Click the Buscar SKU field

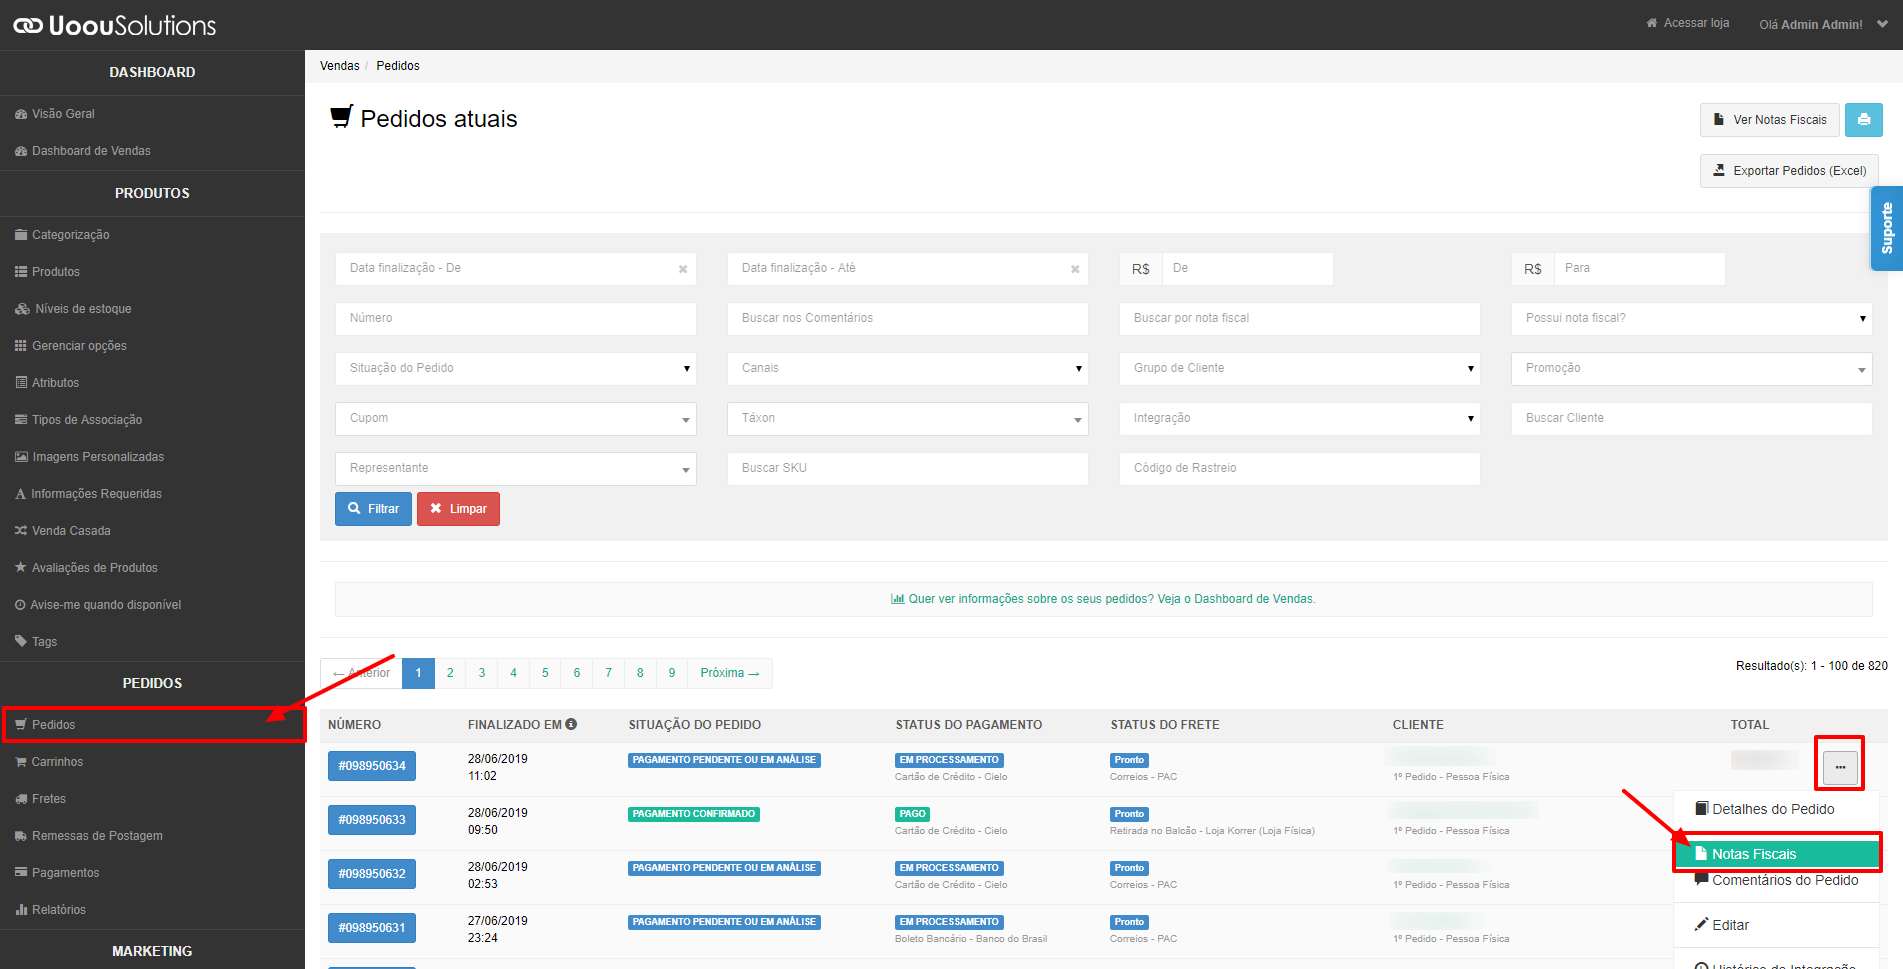point(908,469)
